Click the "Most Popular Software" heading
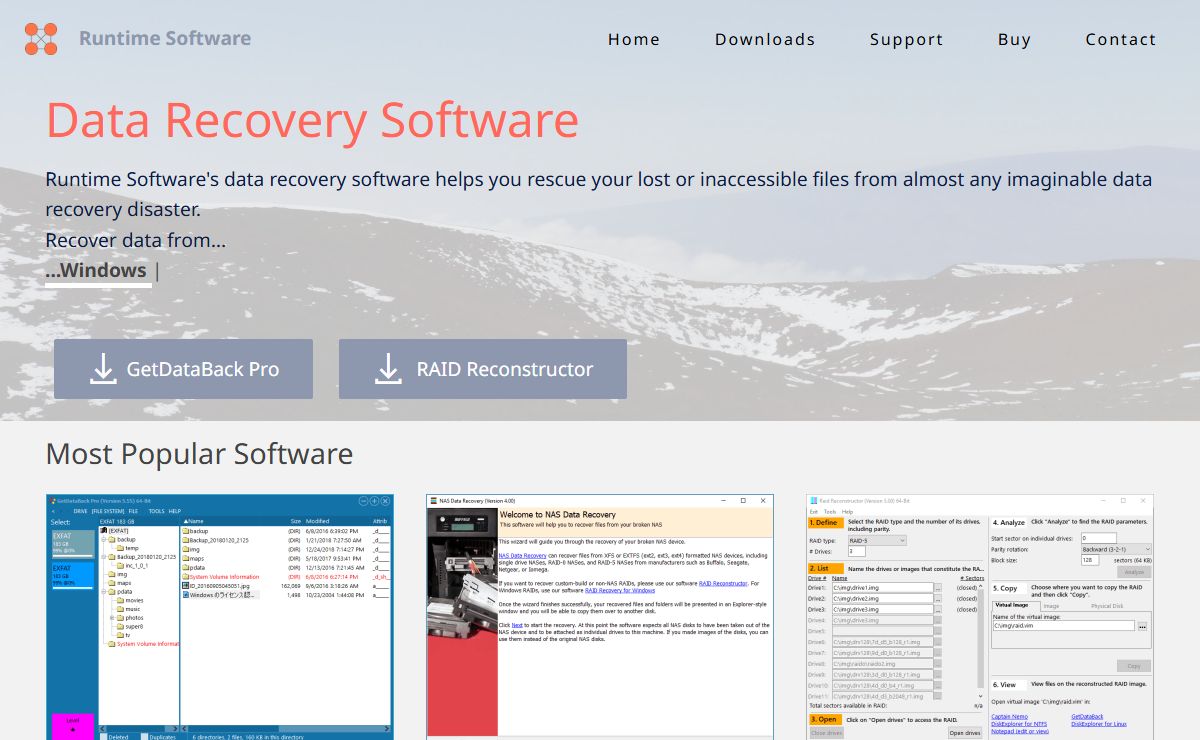This screenshot has width=1200, height=740. tap(199, 454)
